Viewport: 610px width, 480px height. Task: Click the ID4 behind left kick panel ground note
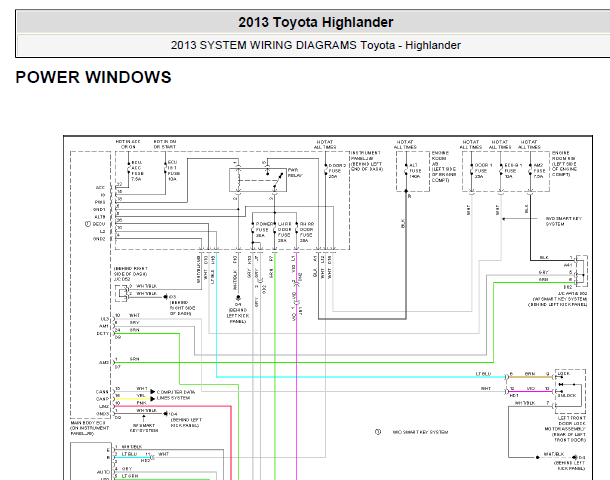click(x=184, y=420)
